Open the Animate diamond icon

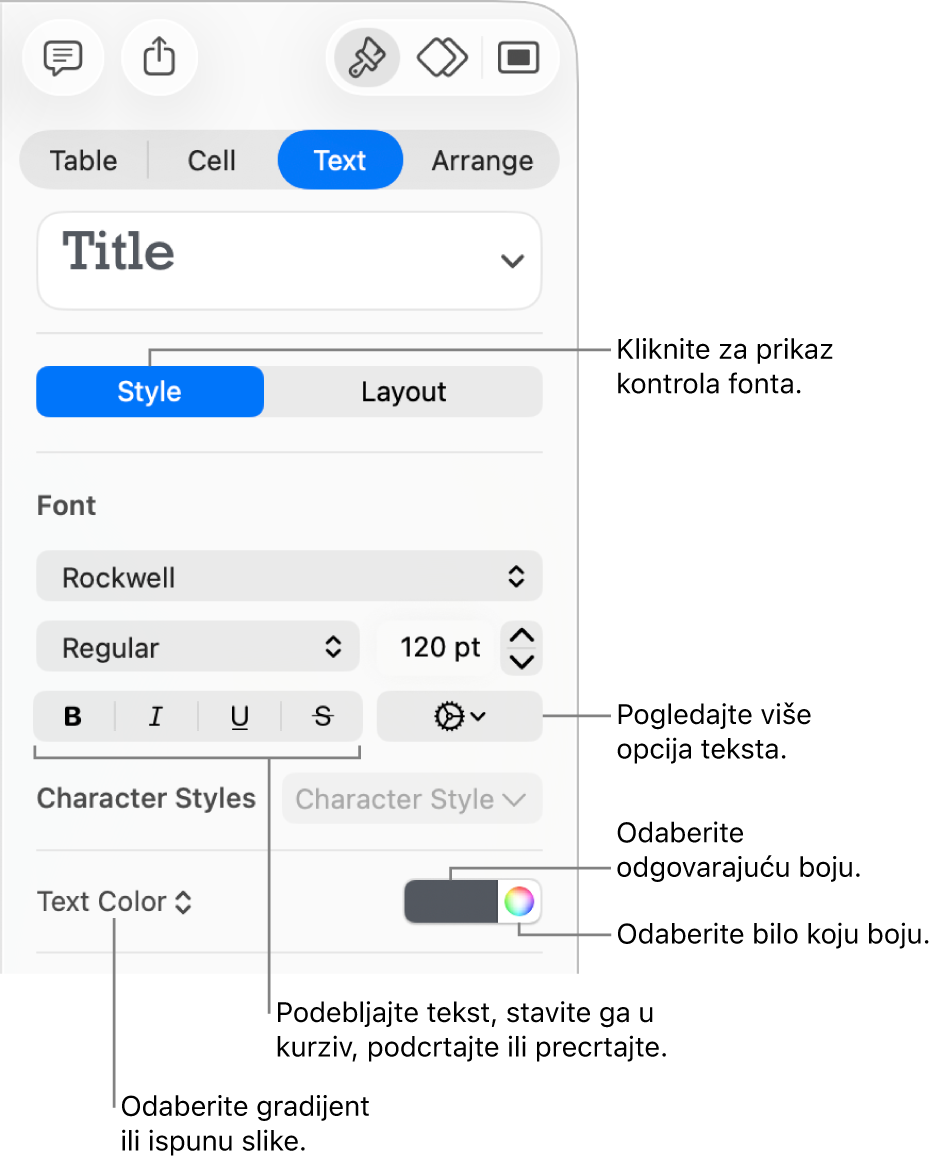click(442, 58)
